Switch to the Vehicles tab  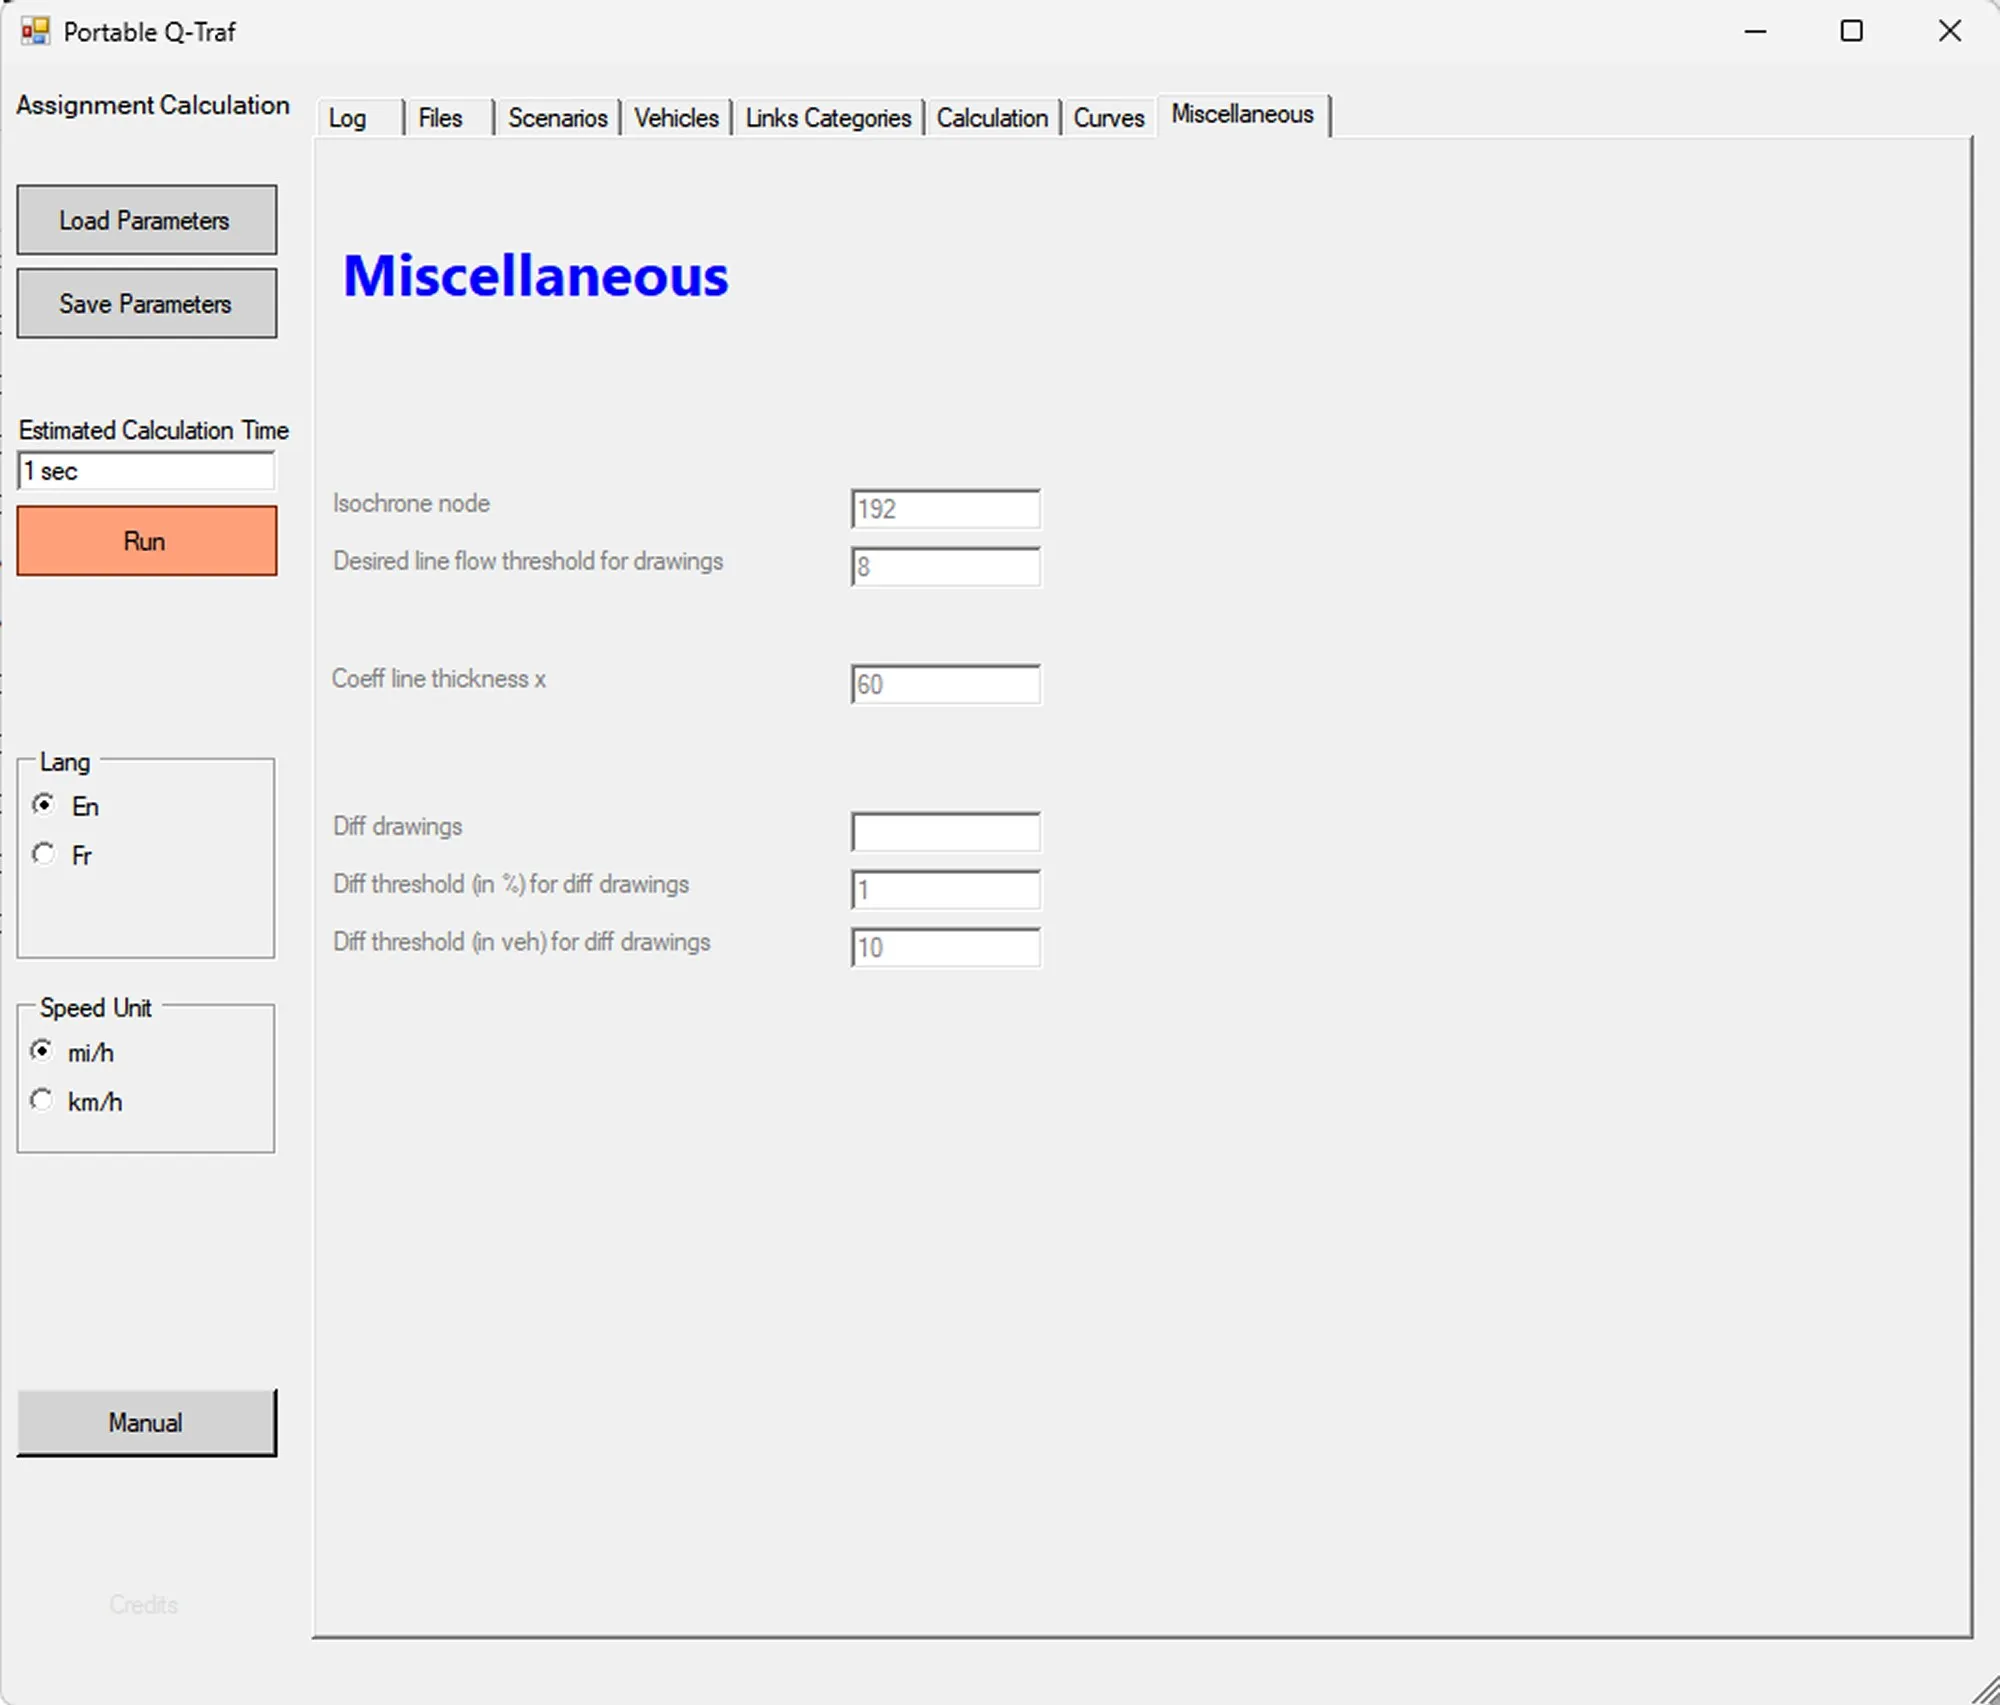pyautogui.click(x=676, y=117)
